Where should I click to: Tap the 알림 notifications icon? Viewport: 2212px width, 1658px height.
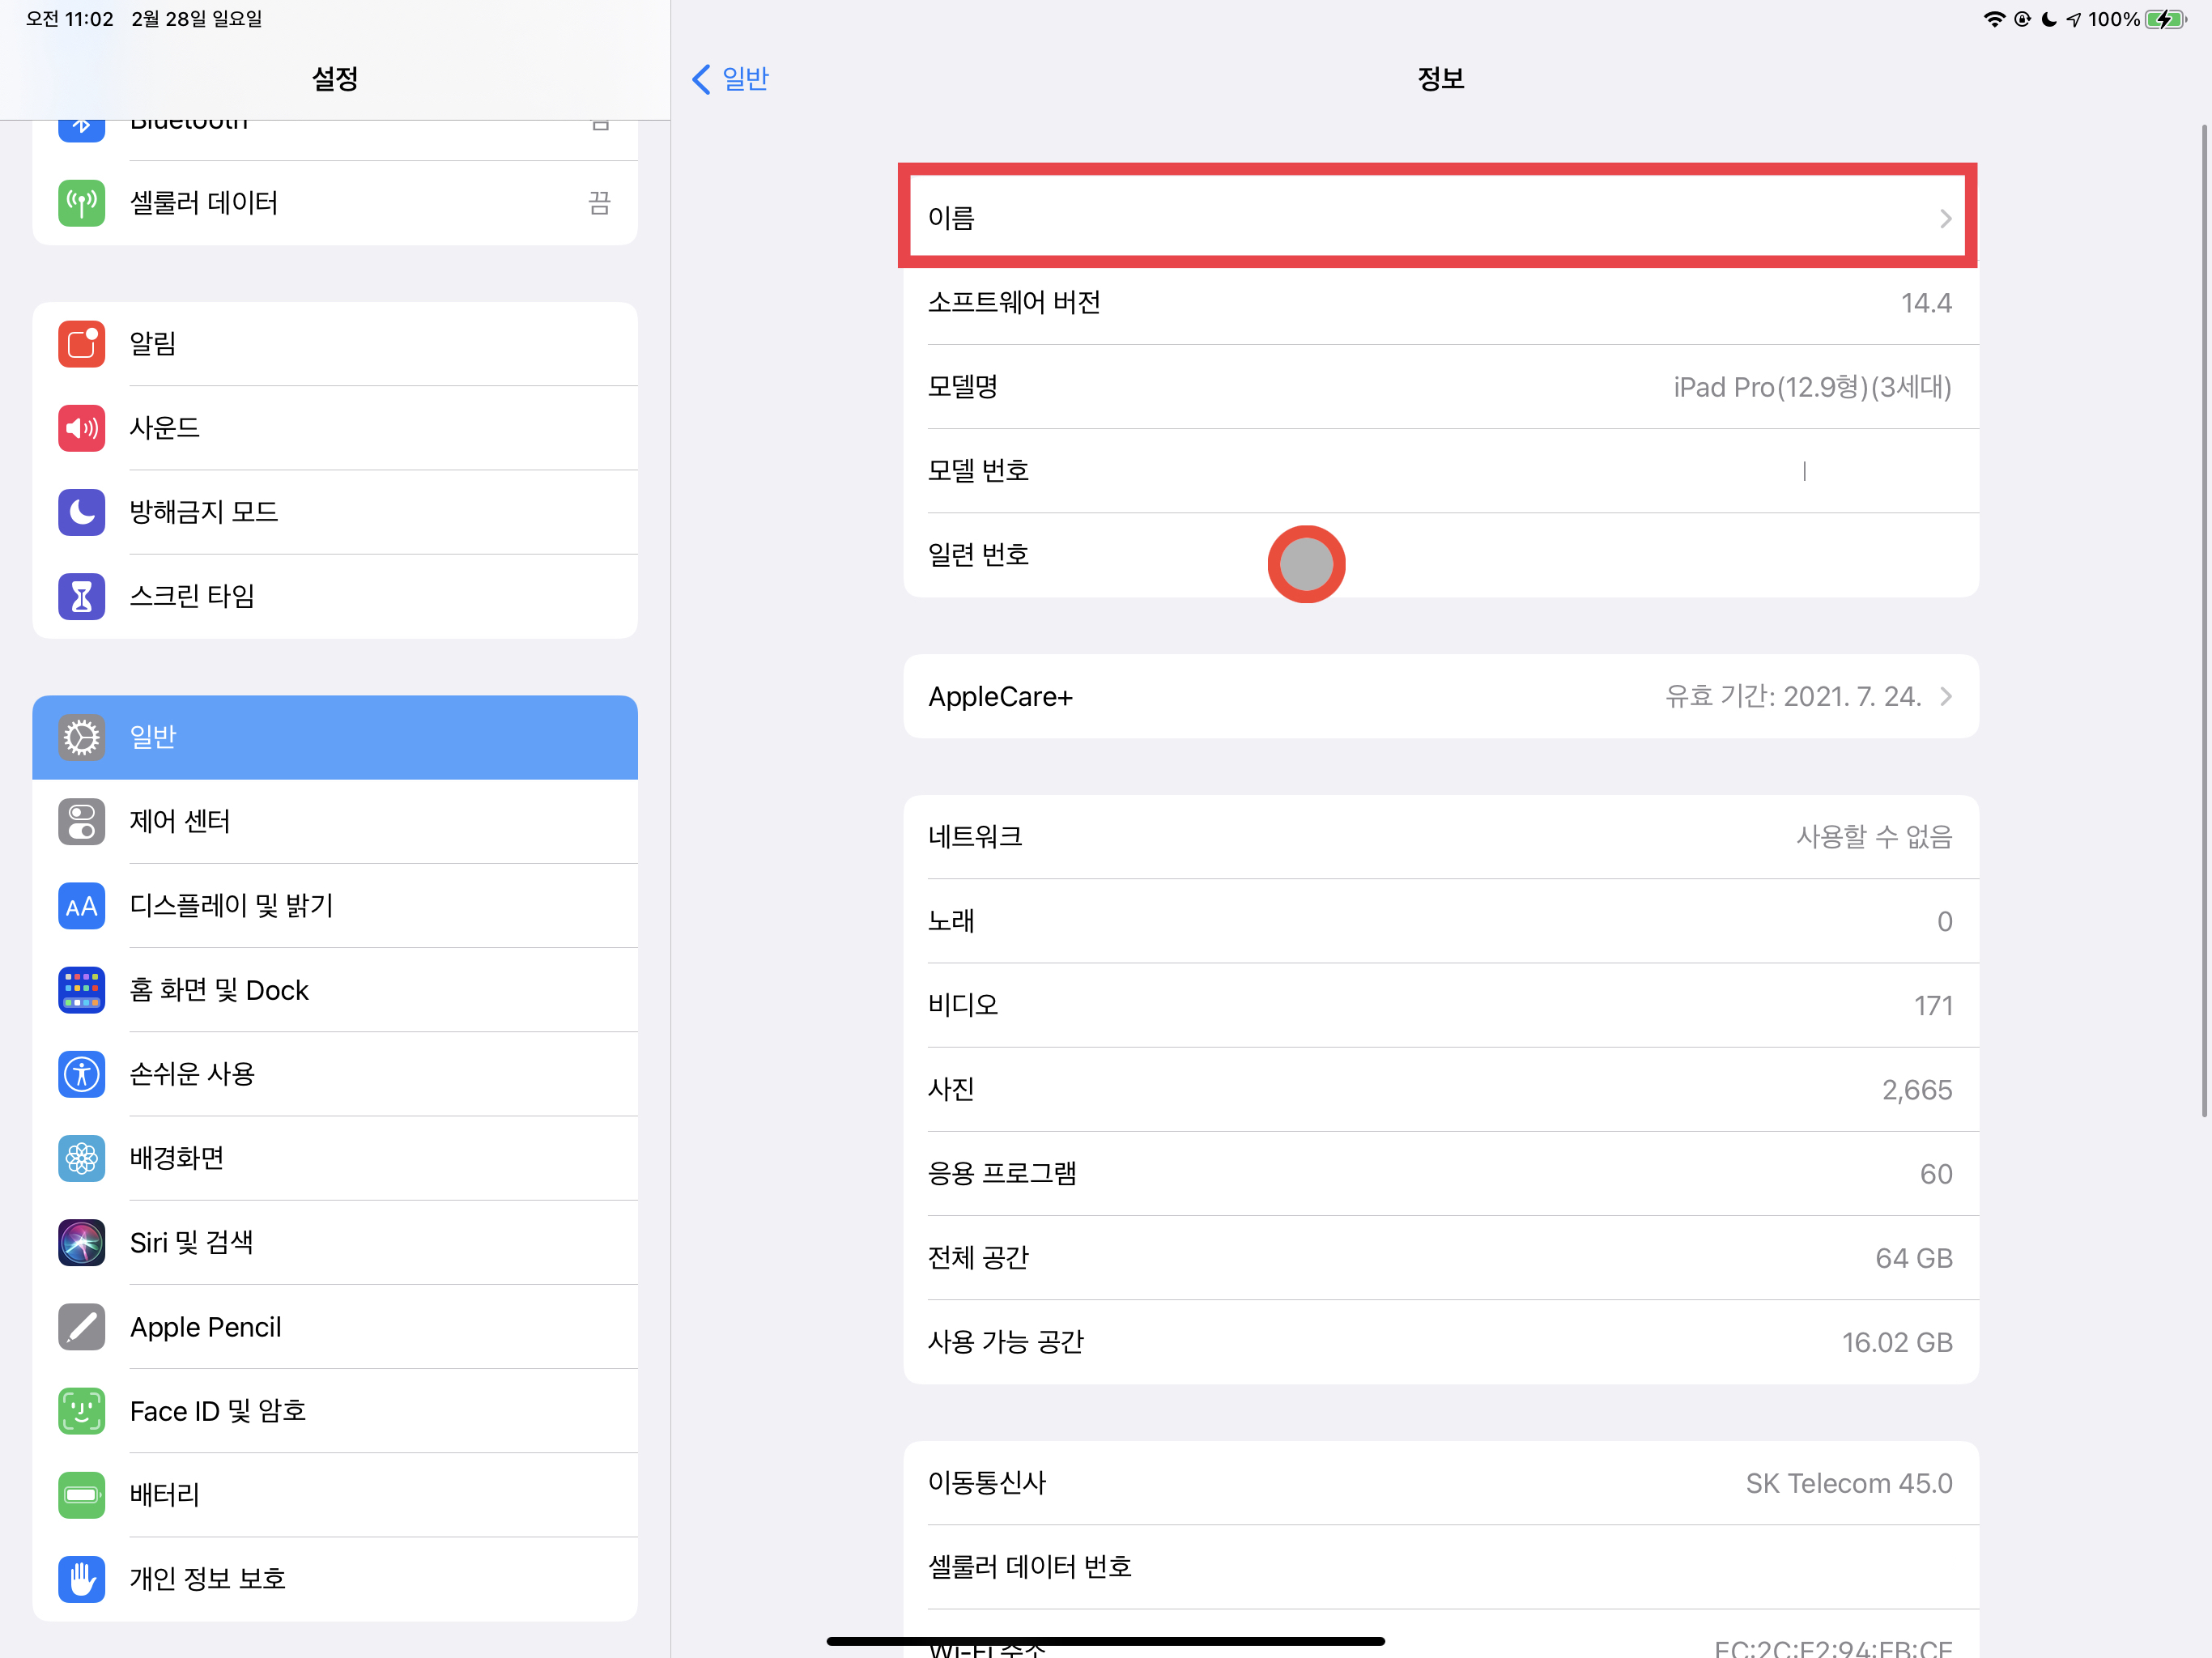81,344
